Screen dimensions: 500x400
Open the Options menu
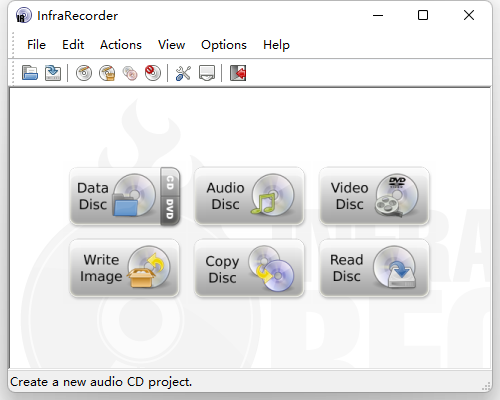point(224,45)
